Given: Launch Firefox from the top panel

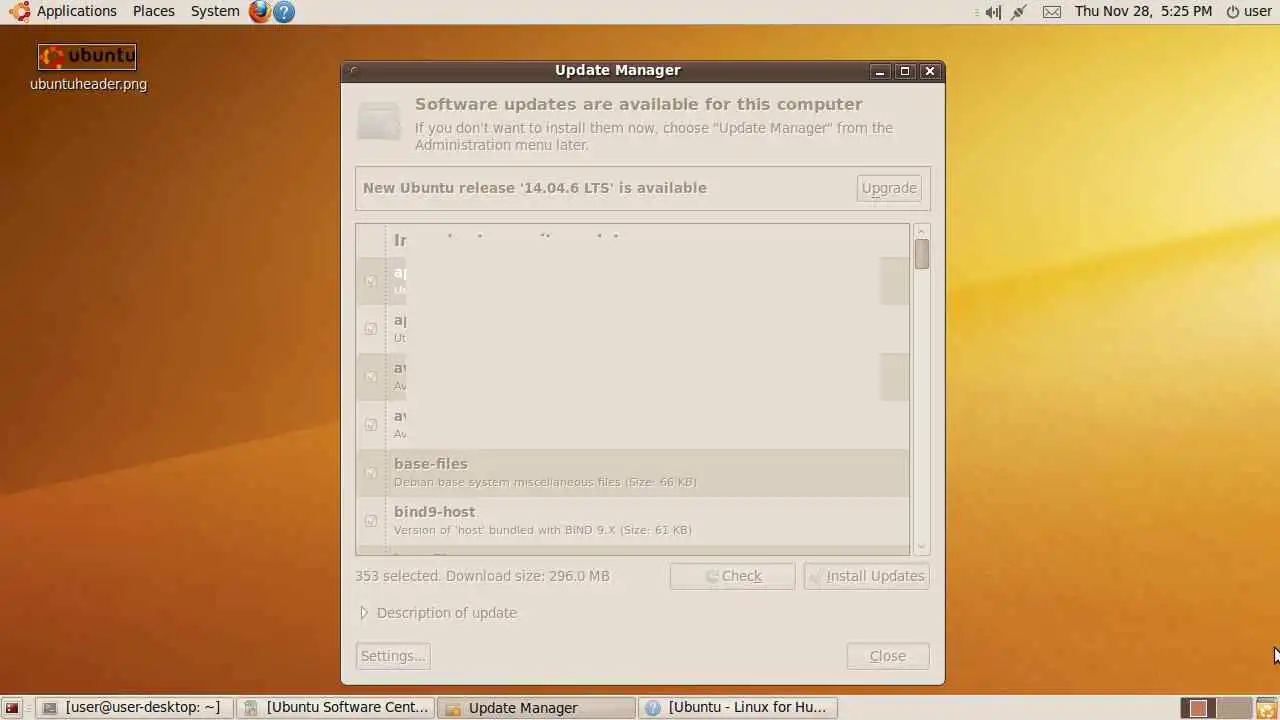Looking at the screenshot, I should (x=260, y=12).
